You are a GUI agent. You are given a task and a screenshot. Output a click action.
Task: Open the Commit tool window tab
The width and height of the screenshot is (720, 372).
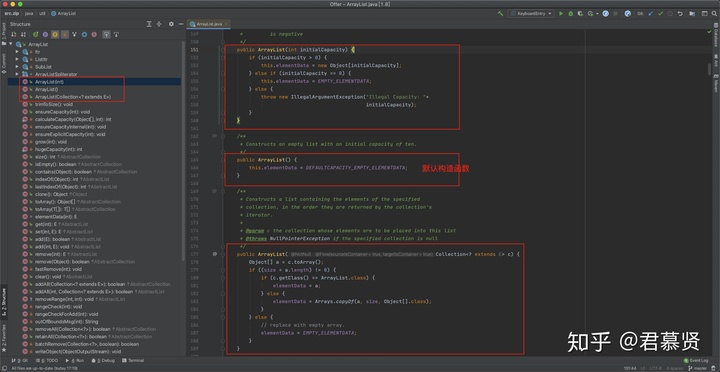point(4,63)
